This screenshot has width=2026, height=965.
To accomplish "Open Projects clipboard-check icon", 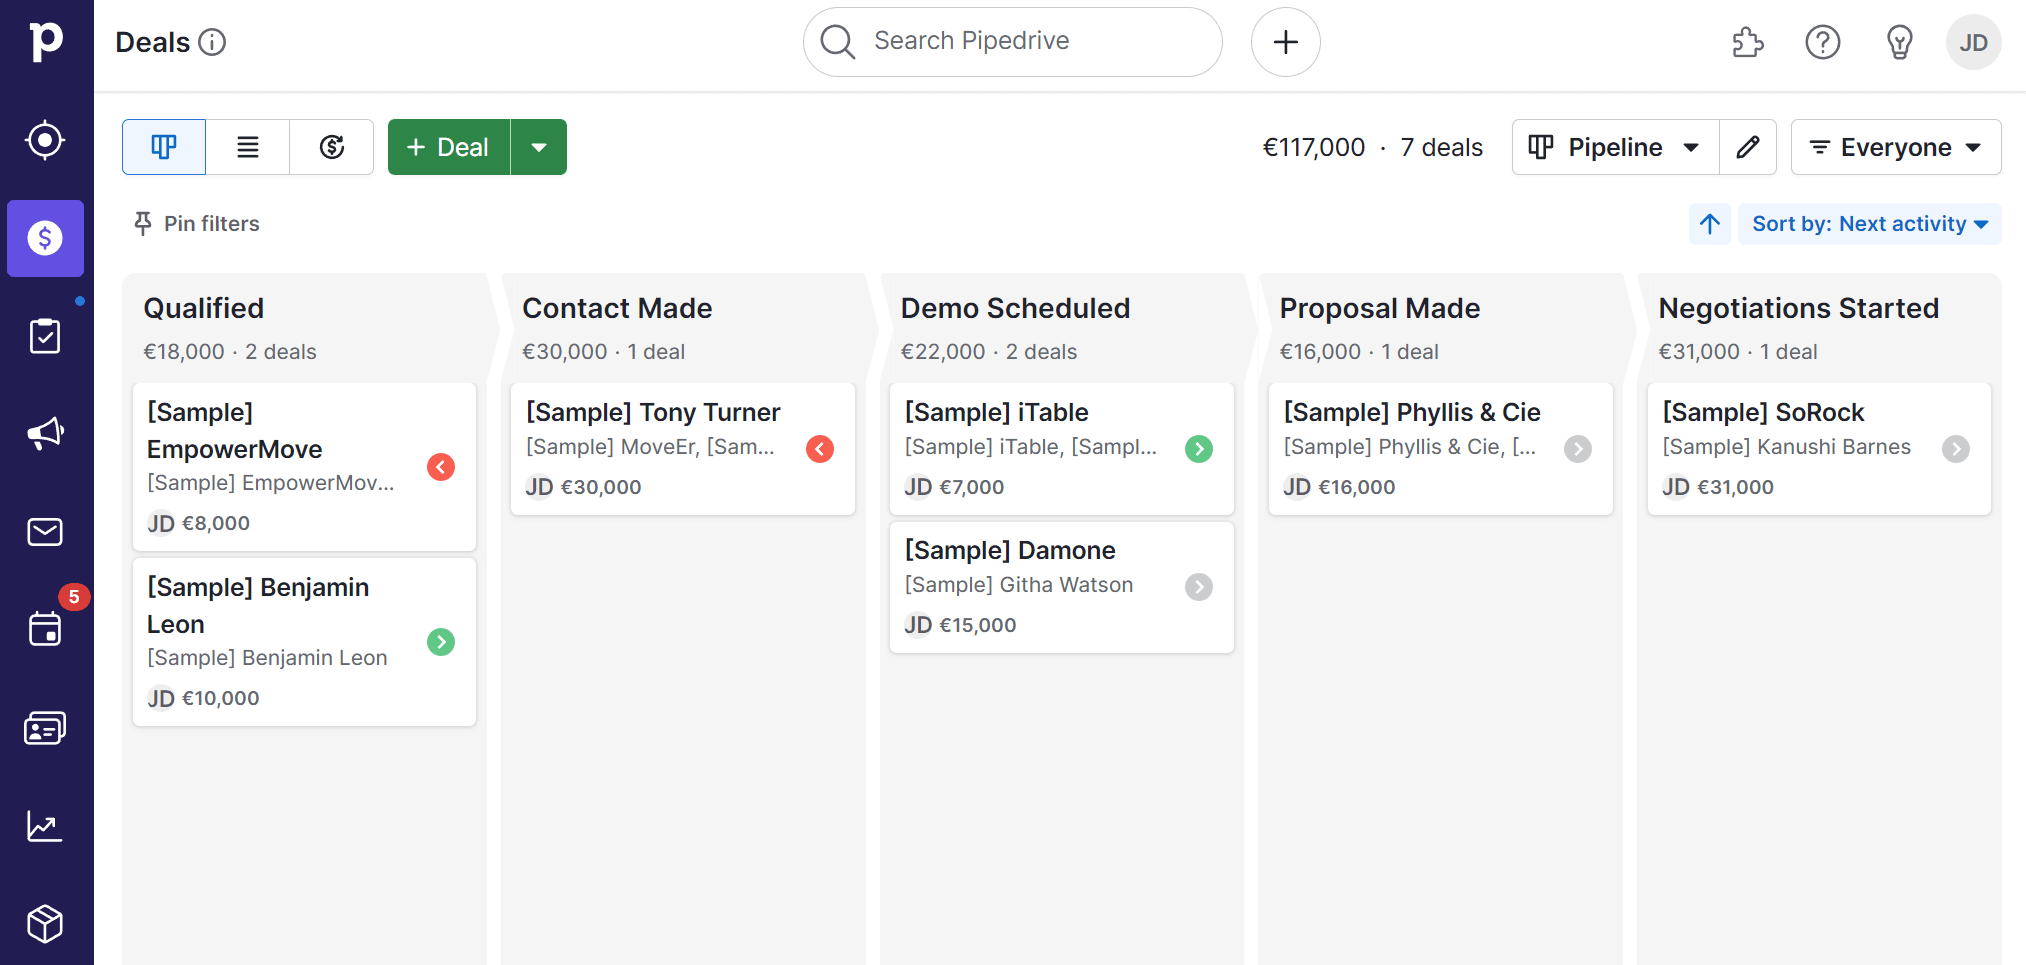I will (45, 336).
